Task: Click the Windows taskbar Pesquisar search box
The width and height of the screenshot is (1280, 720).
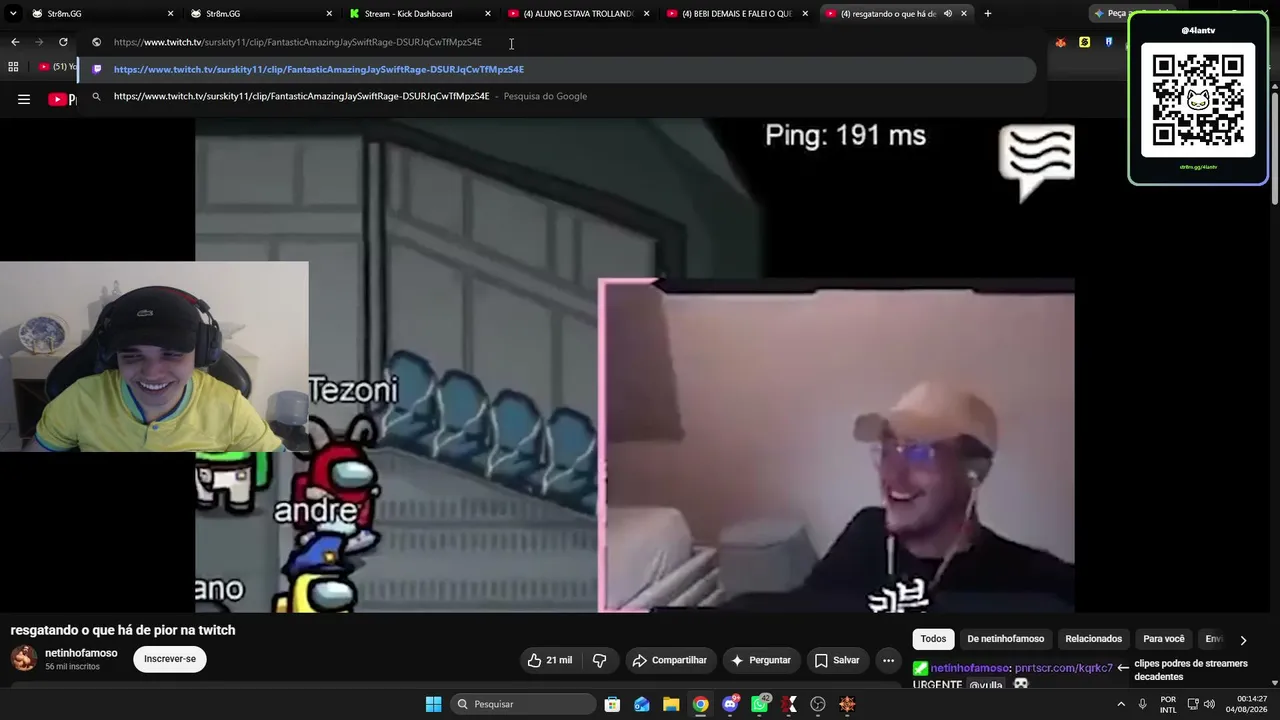Action: [523, 704]
